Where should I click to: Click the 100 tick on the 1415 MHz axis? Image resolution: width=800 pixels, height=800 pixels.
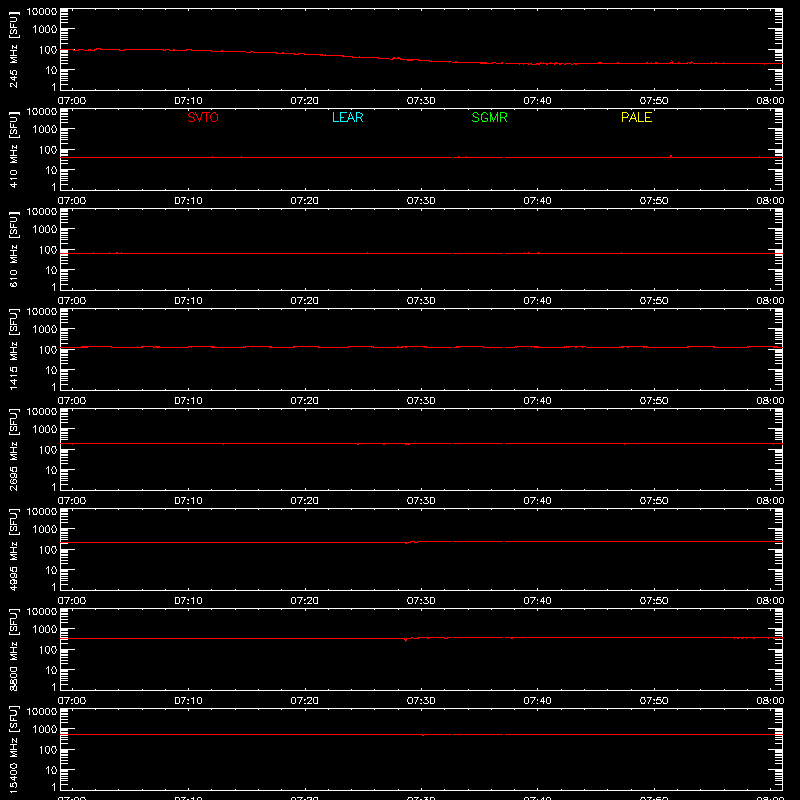point(48,350)
